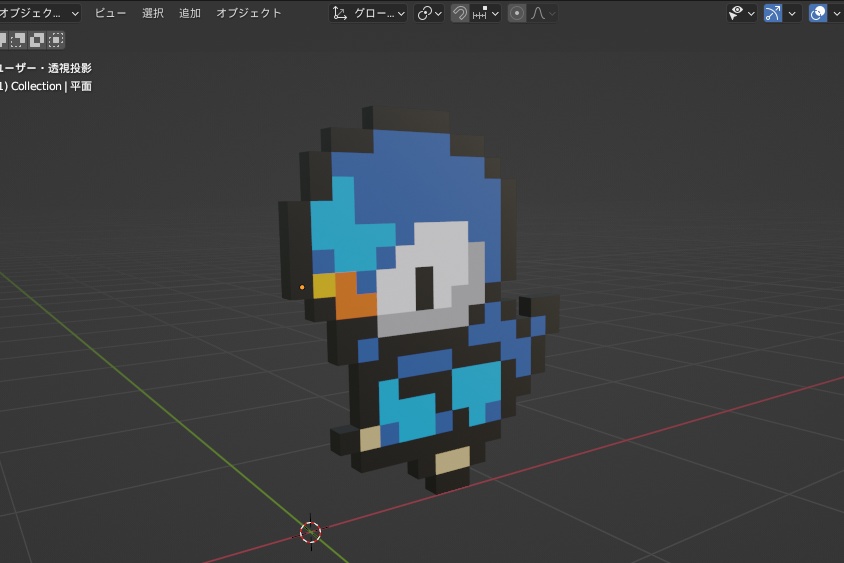Expand the gizmo options dropdown arrow
844x563 pixels.
[792, 13]
